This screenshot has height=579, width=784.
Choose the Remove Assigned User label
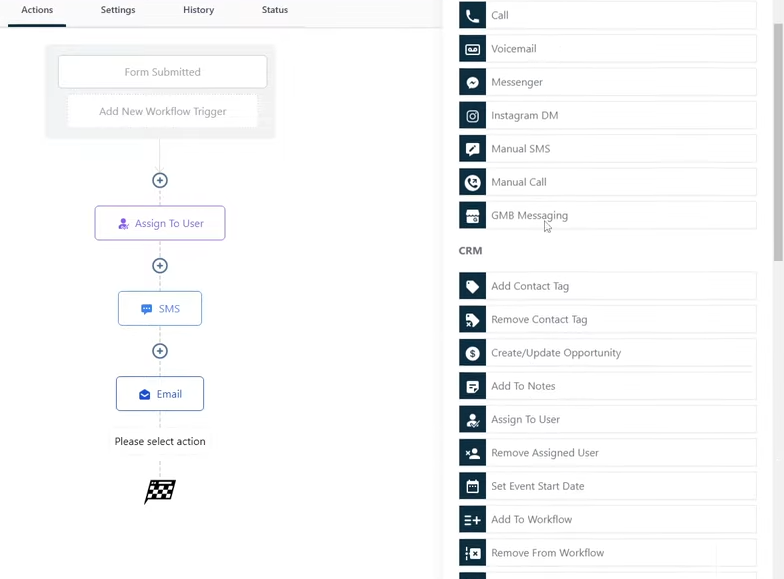[x=544, y=453]
